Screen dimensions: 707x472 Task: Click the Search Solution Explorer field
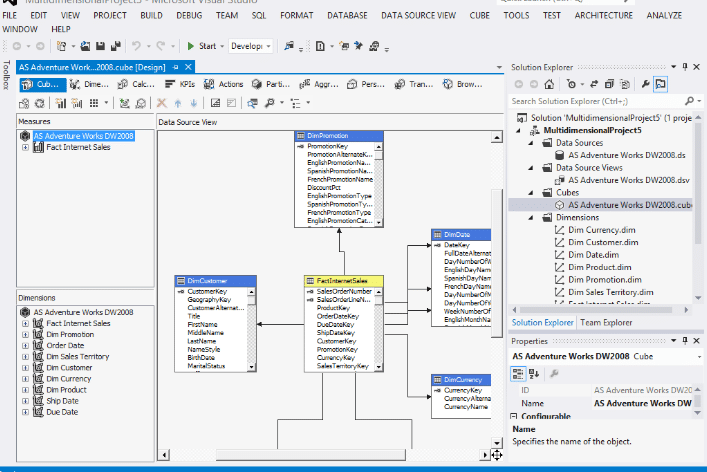pyautogui.click(x=595, y=101)
